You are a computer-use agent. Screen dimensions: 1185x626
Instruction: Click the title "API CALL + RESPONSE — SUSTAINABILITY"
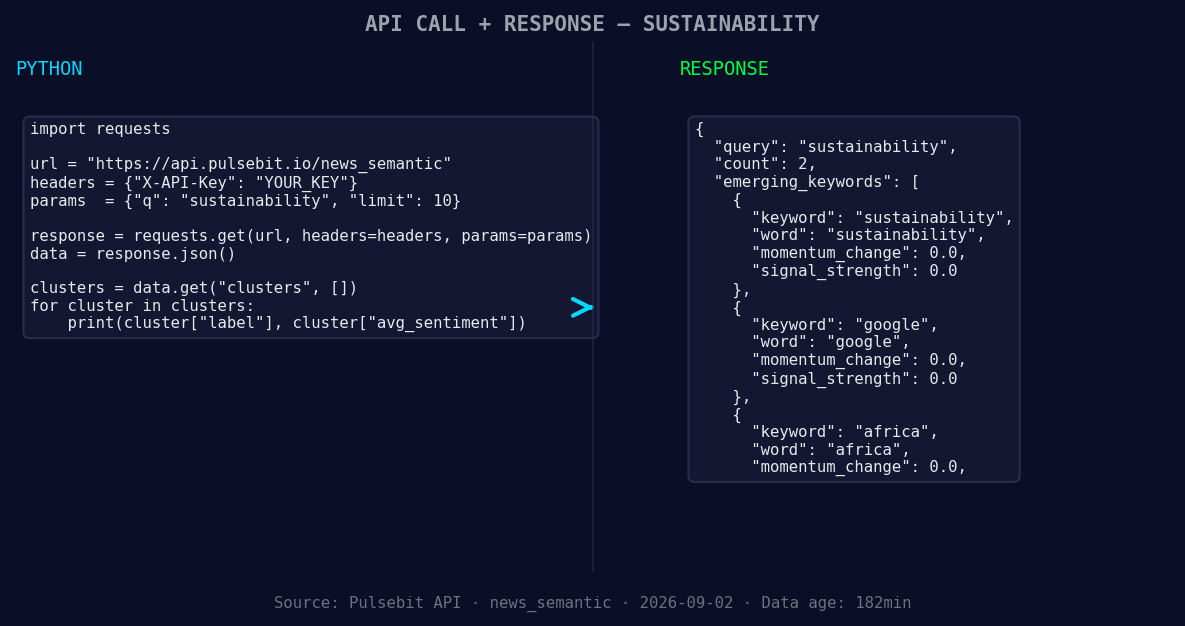(592, 24)
